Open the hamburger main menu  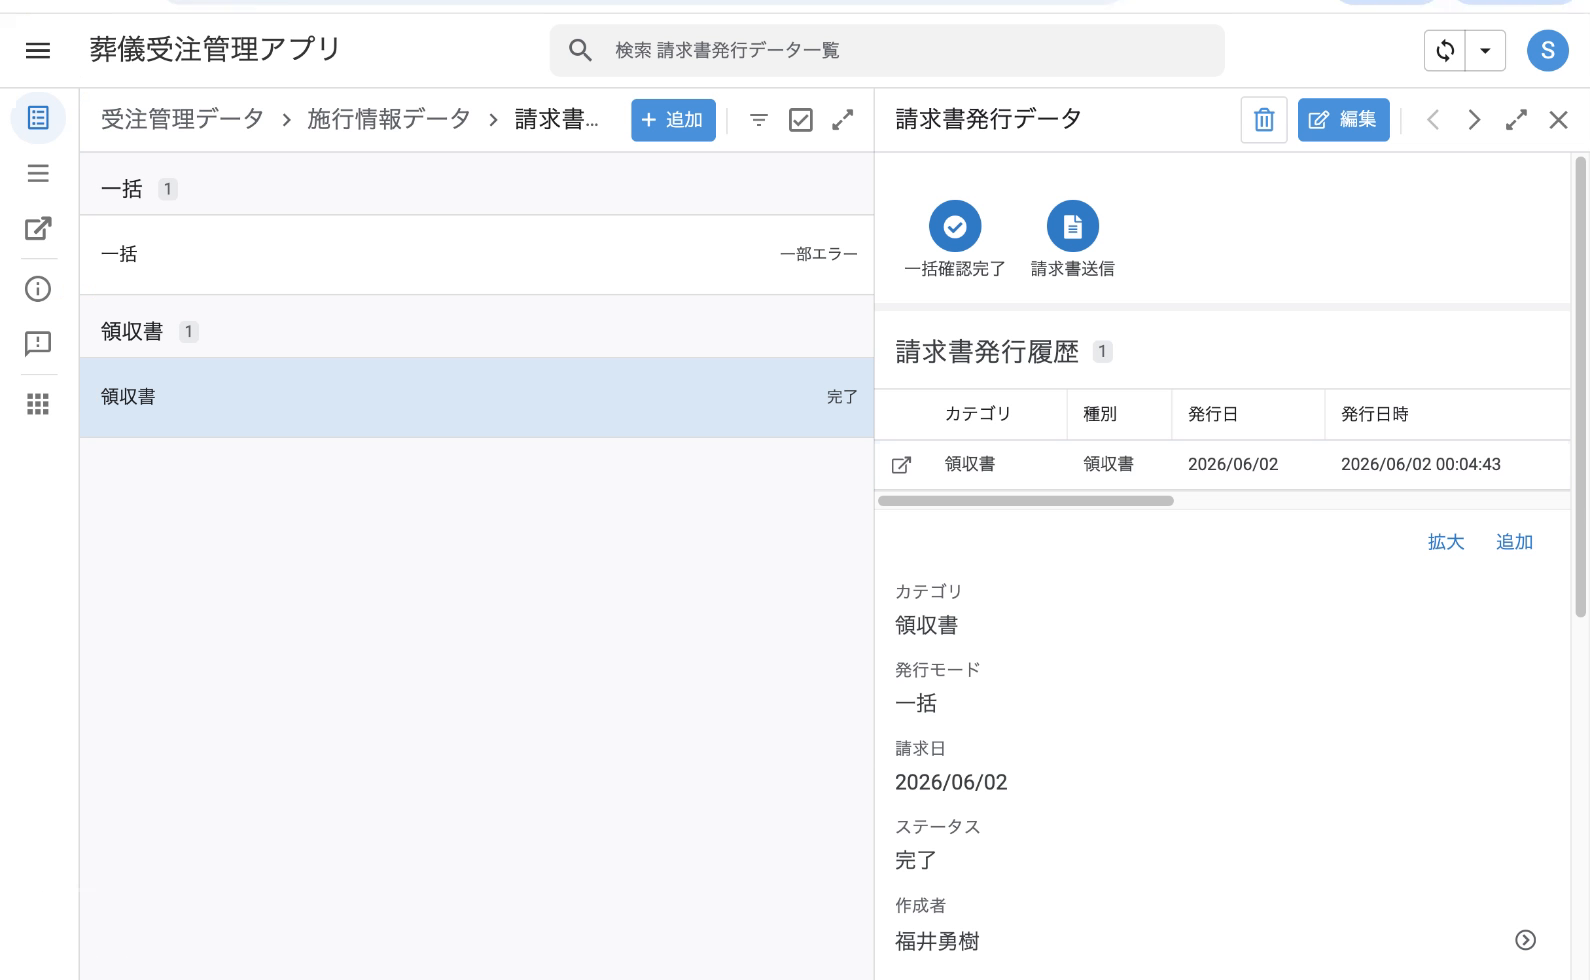coord(38,50)
